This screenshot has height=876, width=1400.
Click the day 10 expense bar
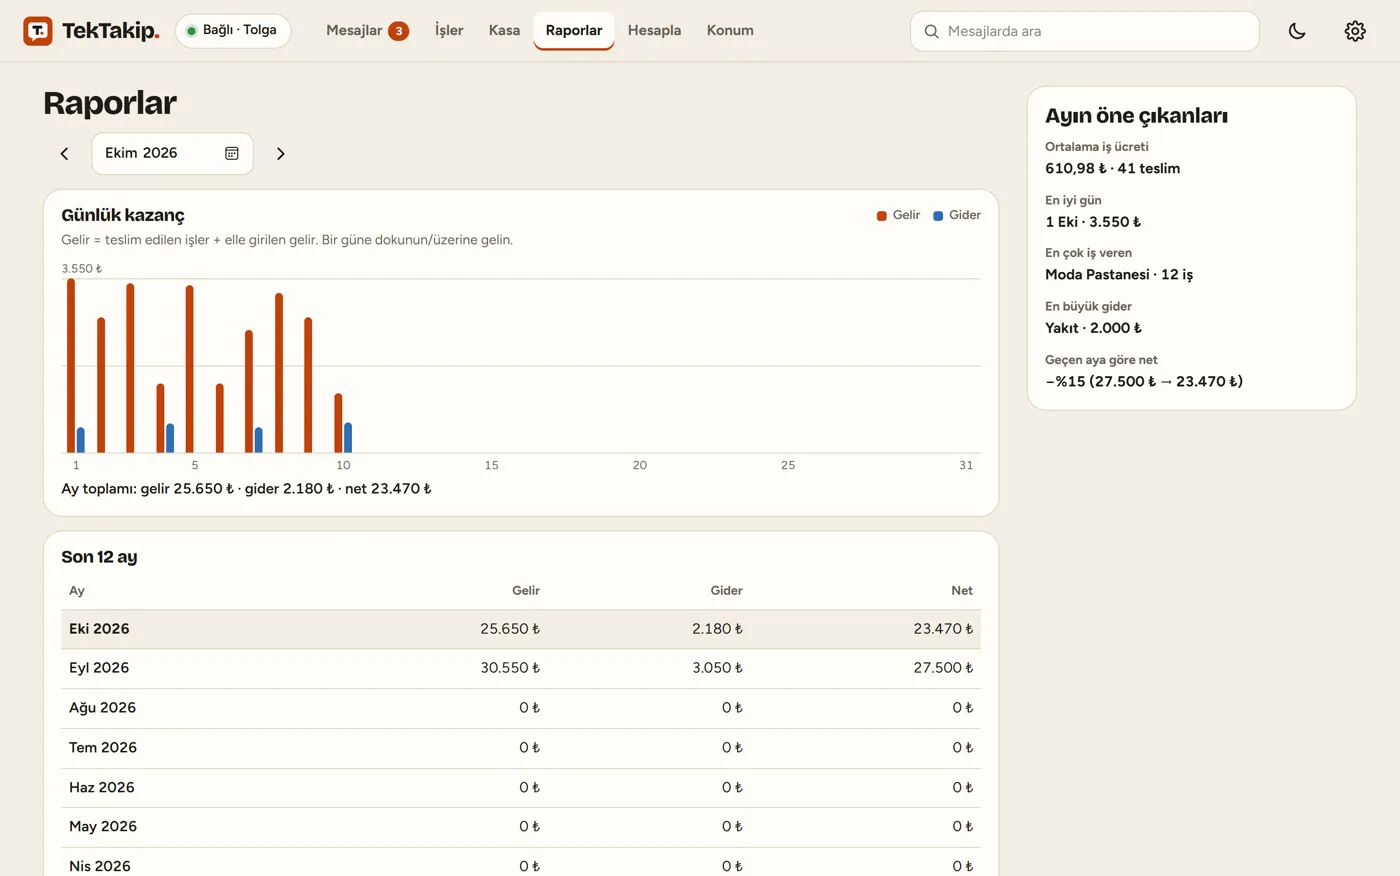(348, 438)
